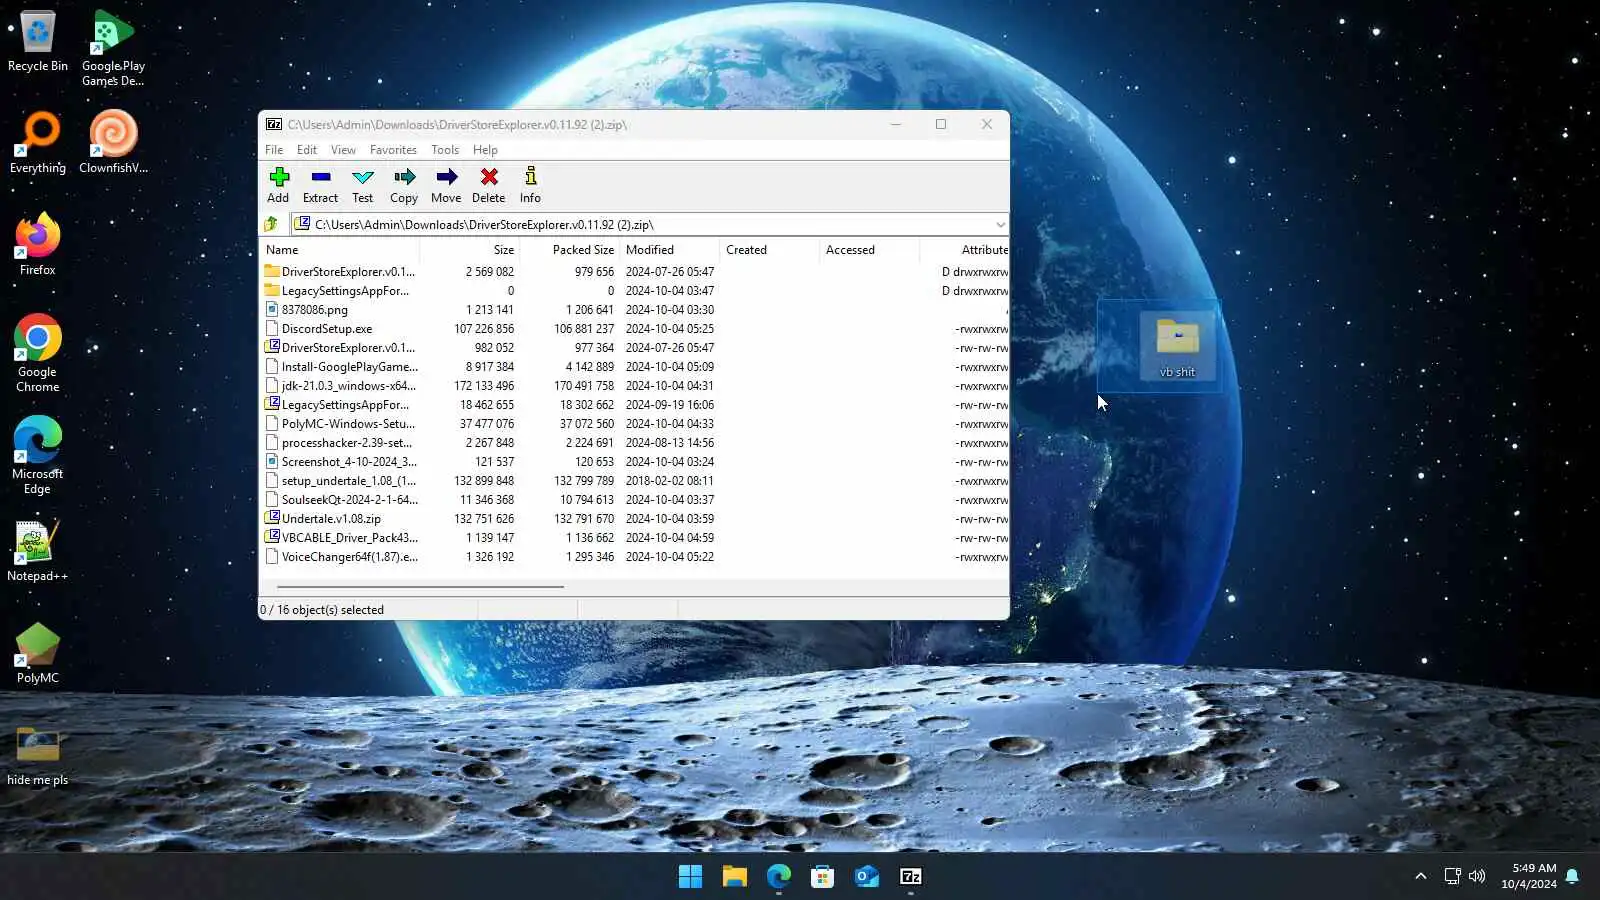
Task: Open Outlook from the taskbar
Action: tap(866, 877)
